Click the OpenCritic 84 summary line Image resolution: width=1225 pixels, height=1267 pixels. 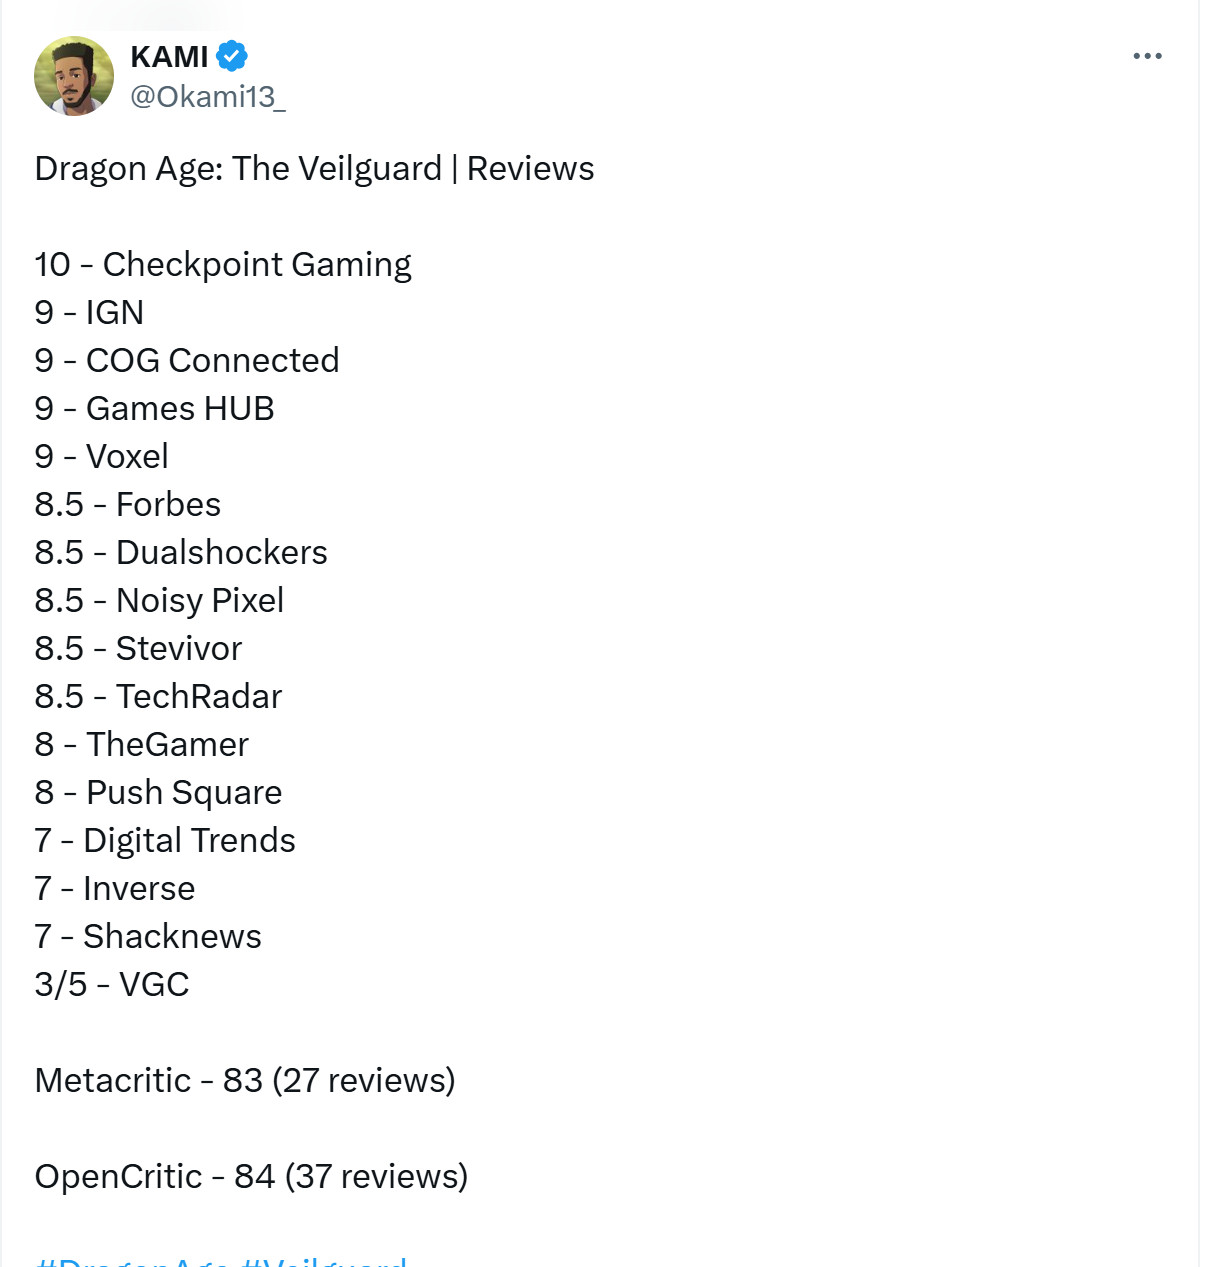tap(251, 1177)
